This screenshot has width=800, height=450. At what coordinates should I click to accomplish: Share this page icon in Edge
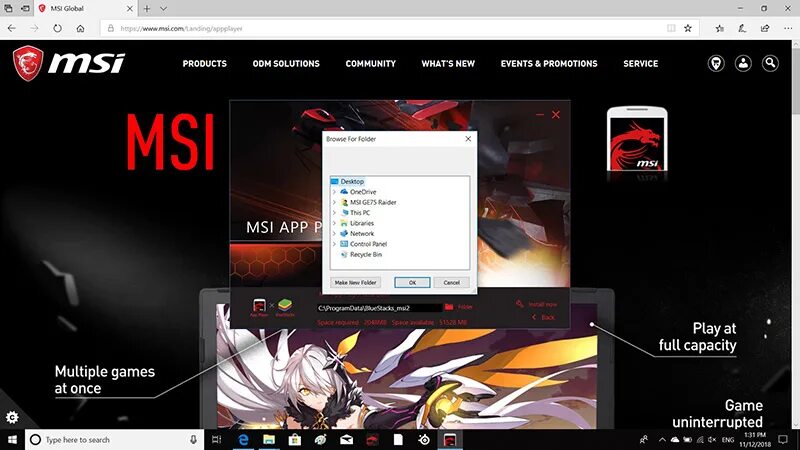[764, 29]
